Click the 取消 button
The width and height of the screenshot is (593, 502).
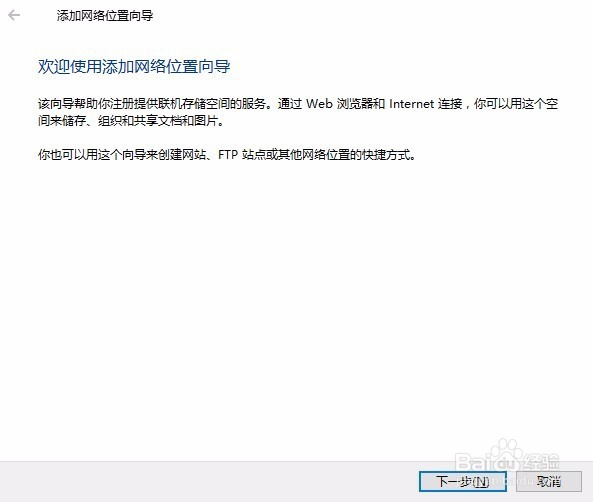pyautogui.click(x=548, y=481)
